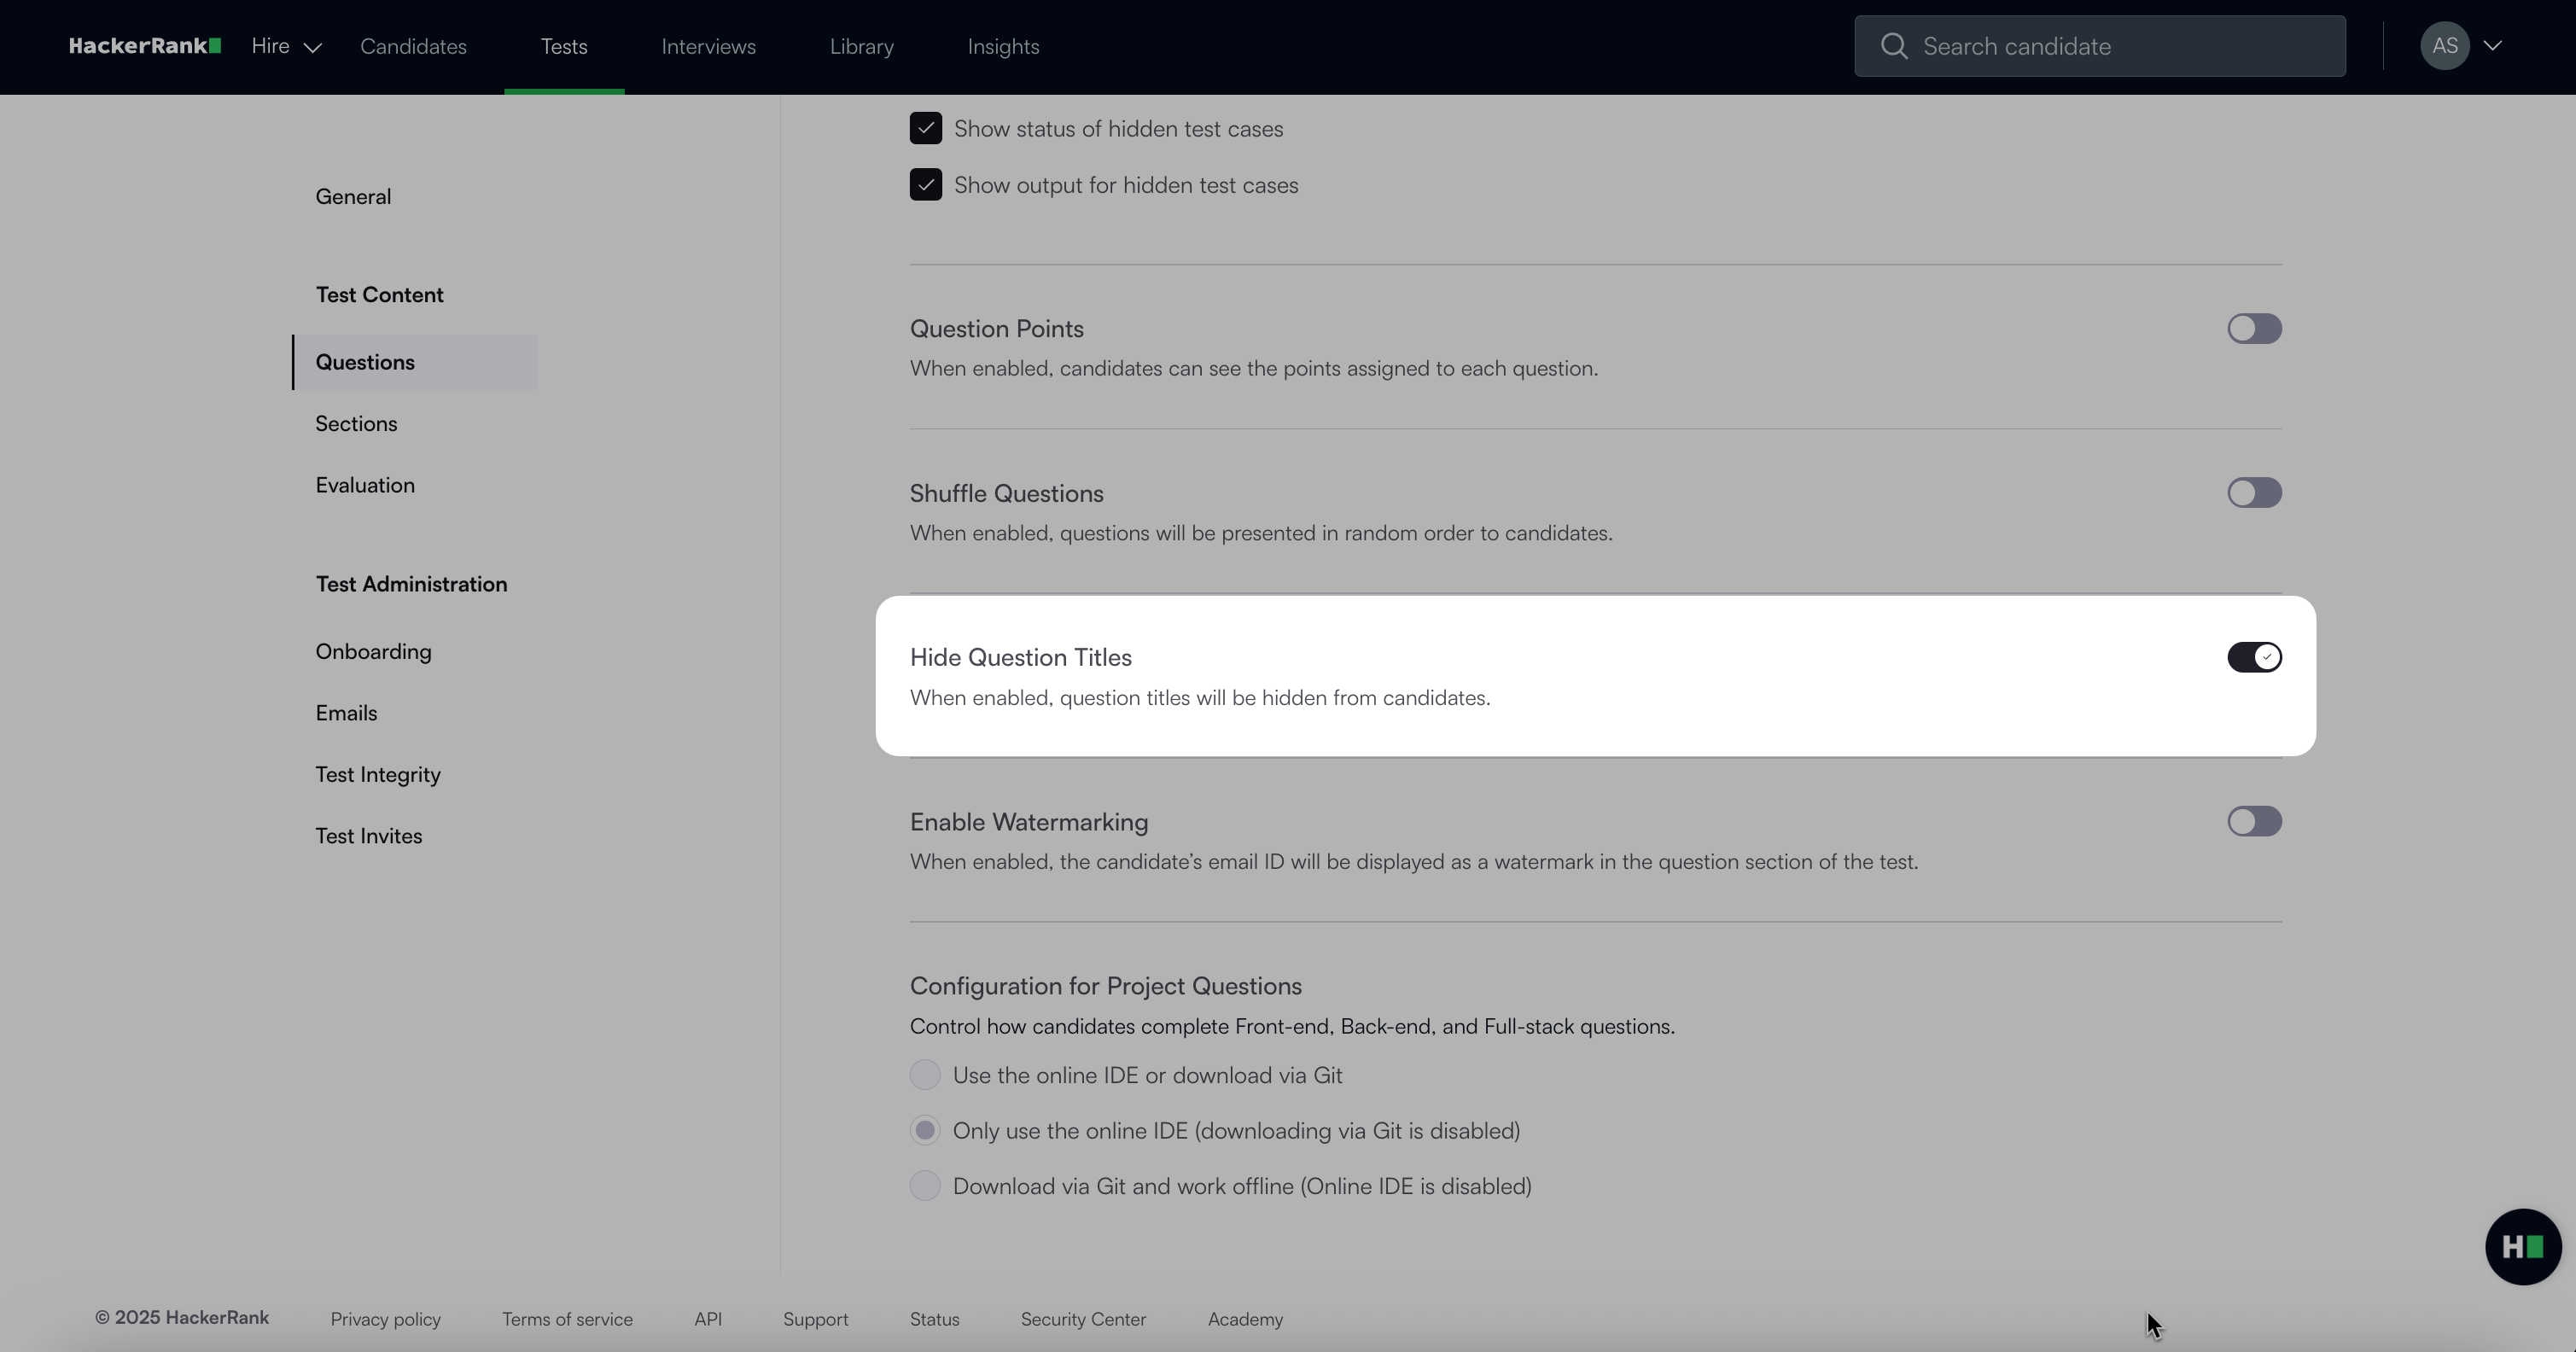Open the Interviews tab

click(708, 46)
